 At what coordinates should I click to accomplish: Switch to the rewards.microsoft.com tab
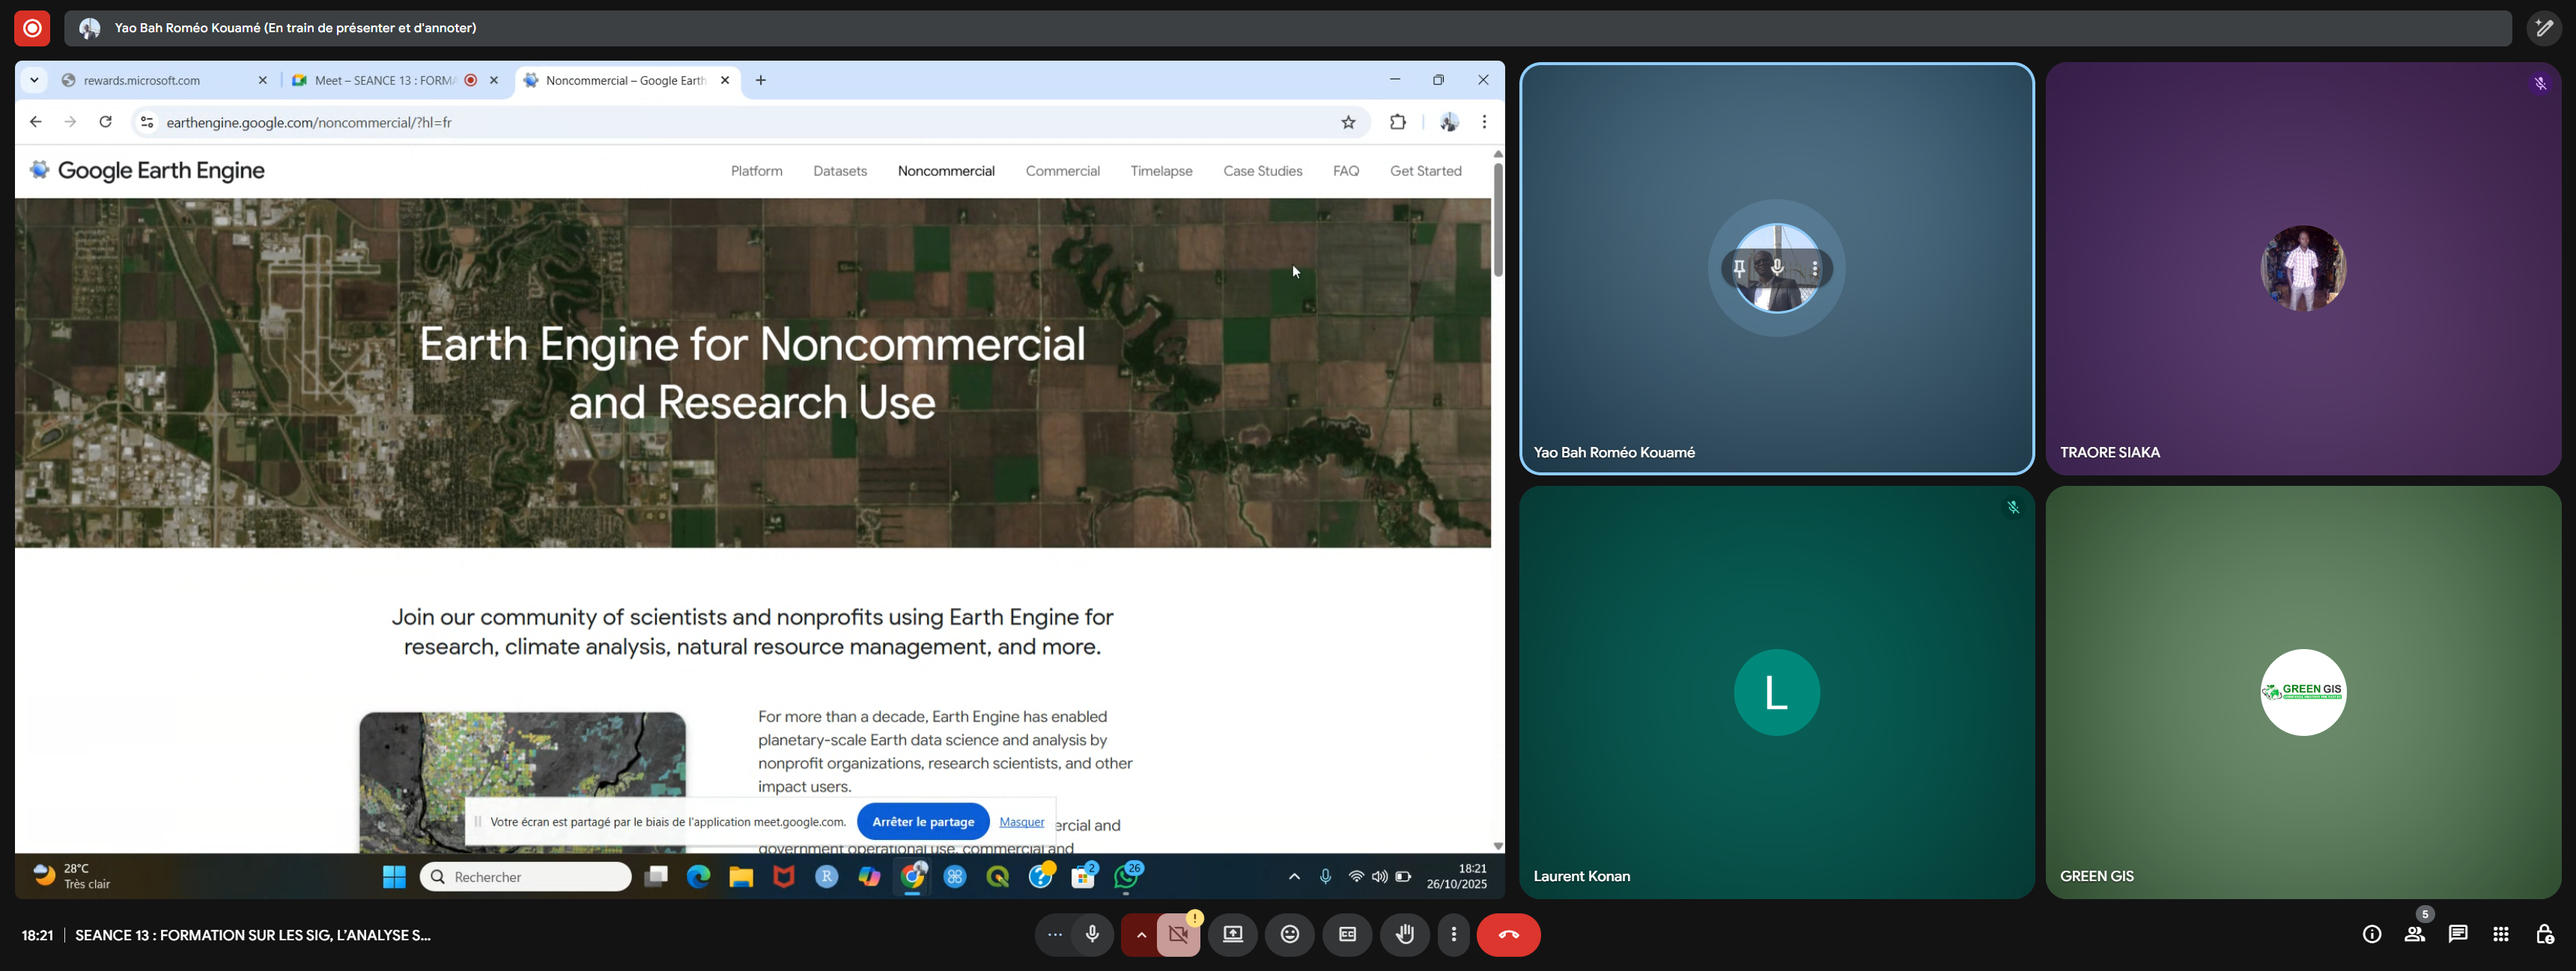point(142,80)
